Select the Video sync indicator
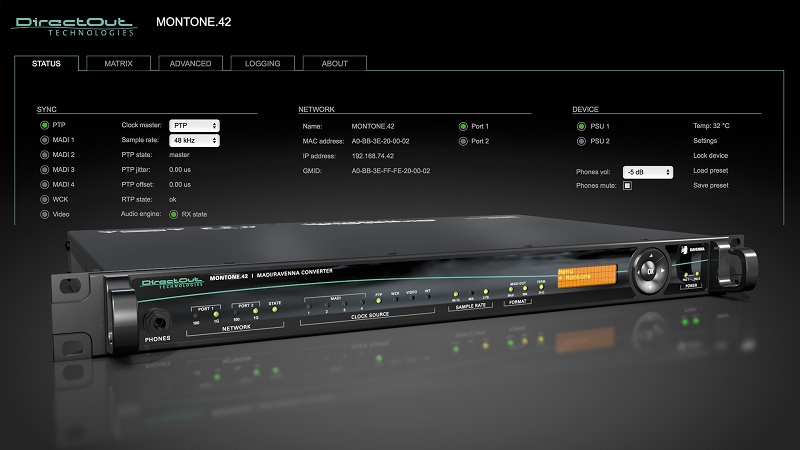 [x=44, y=214]
